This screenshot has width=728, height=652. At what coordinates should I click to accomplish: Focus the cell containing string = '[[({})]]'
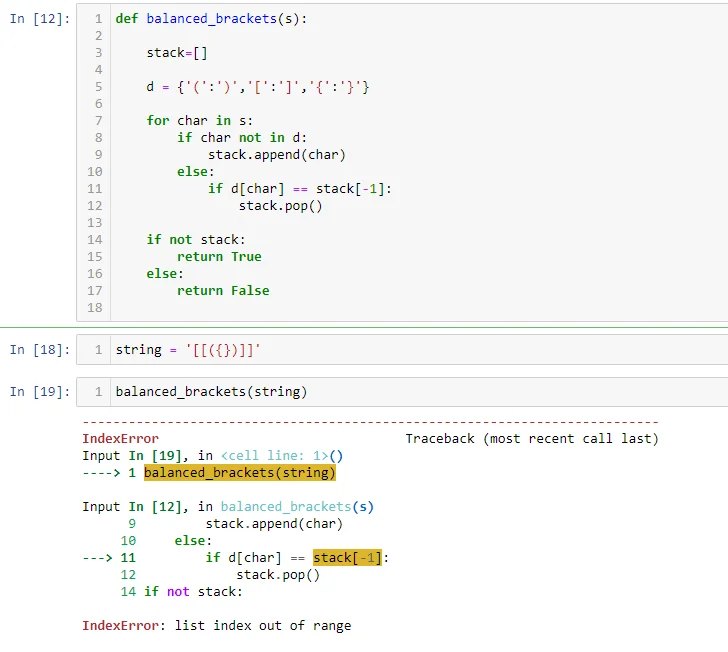pyautogui.click(x=400, y=350)
